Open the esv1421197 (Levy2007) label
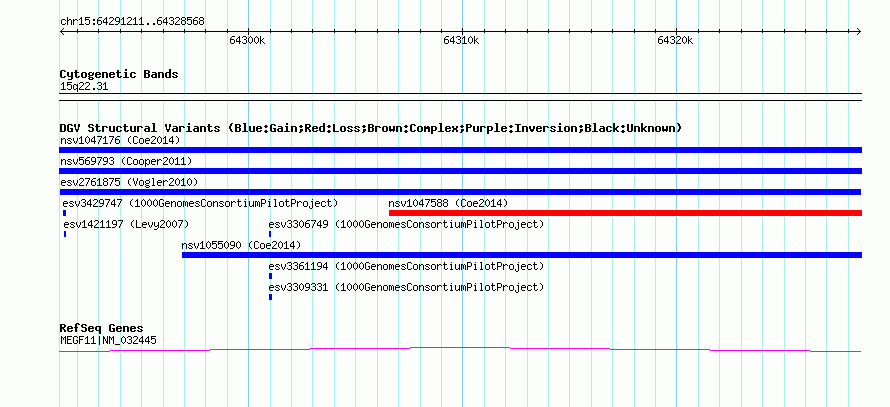The height and width of the screenshot is (407, 890). coord(126,224)
